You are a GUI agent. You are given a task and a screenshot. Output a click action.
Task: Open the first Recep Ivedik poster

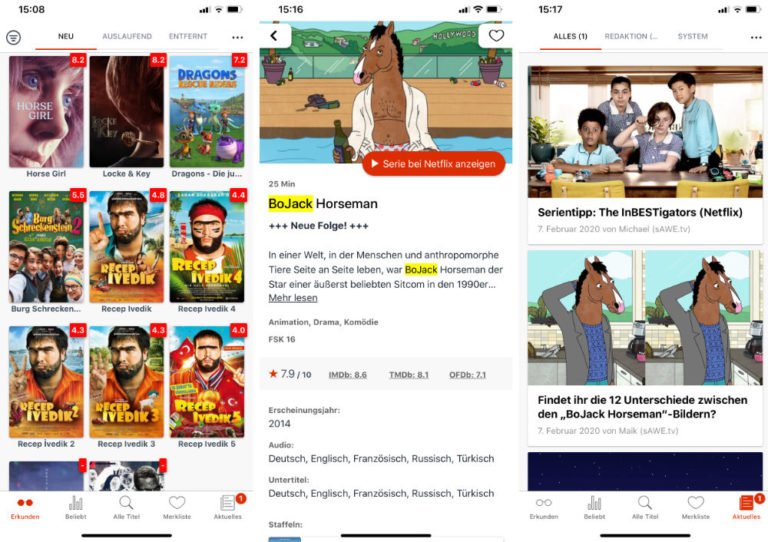pos(126,247)
